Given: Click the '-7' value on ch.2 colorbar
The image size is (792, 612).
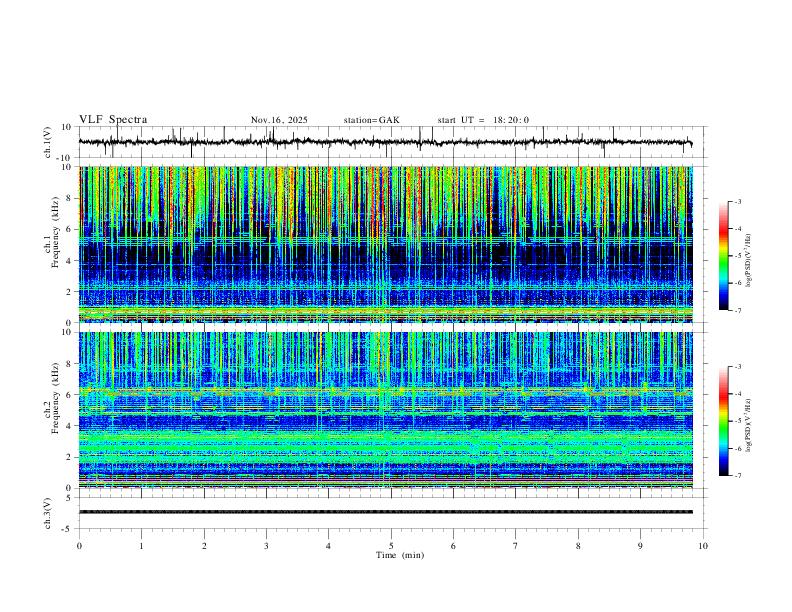Looking at the screenshot, I should (738, 476).
